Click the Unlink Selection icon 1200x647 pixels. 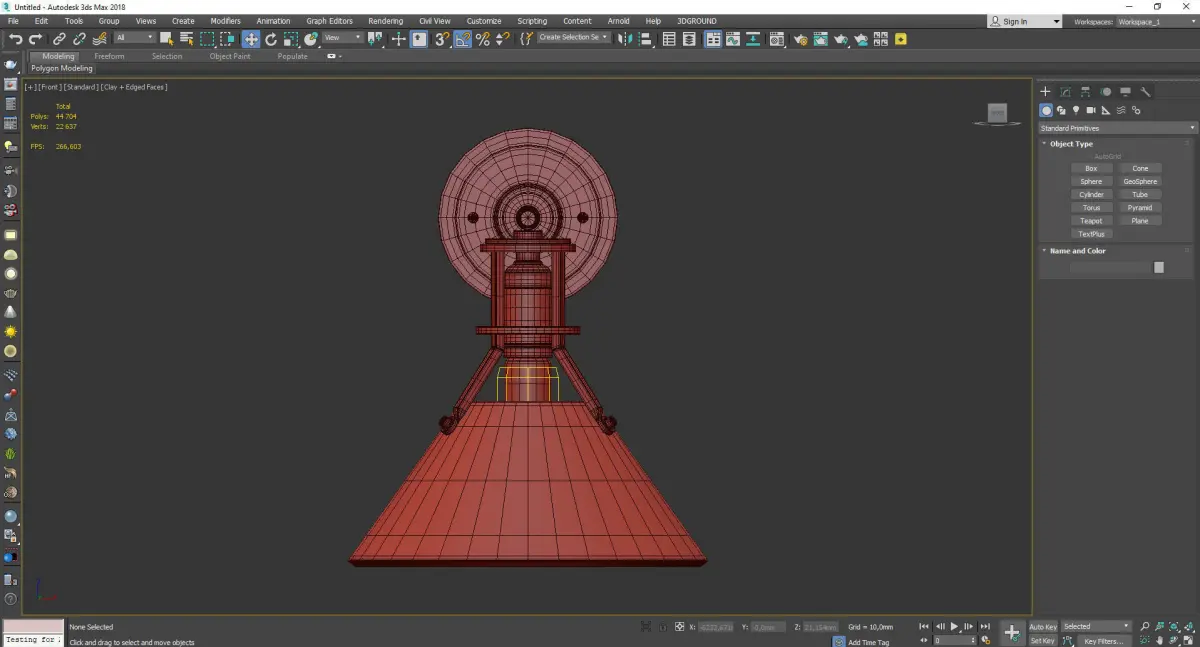pos(79,39)
